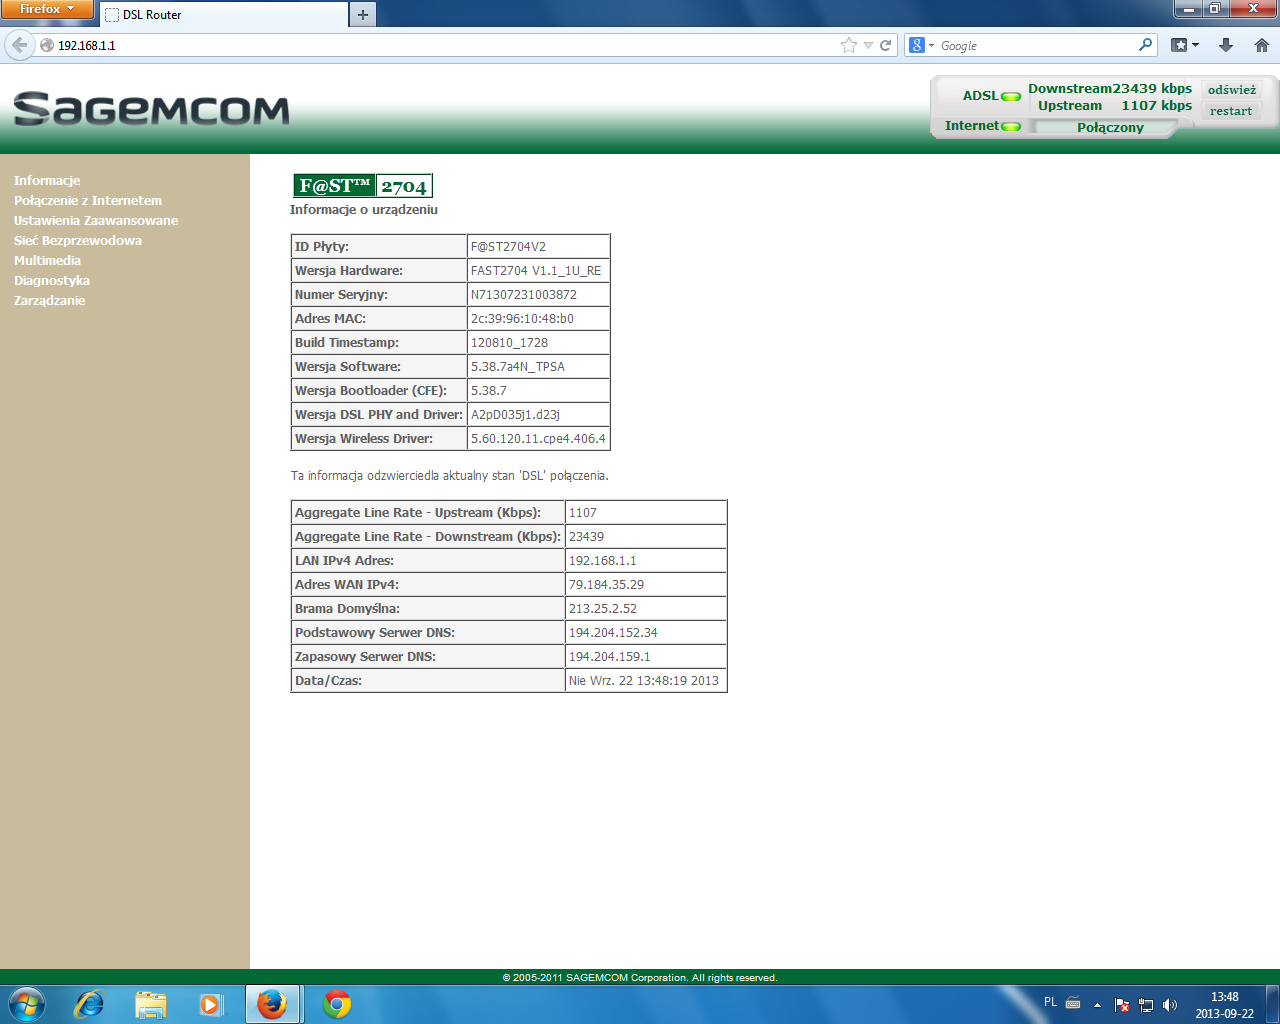This screenshot has width=1280, height=1024.
Task: Click the on-screen keyboard tray icon
Action: [1073, 1002]
